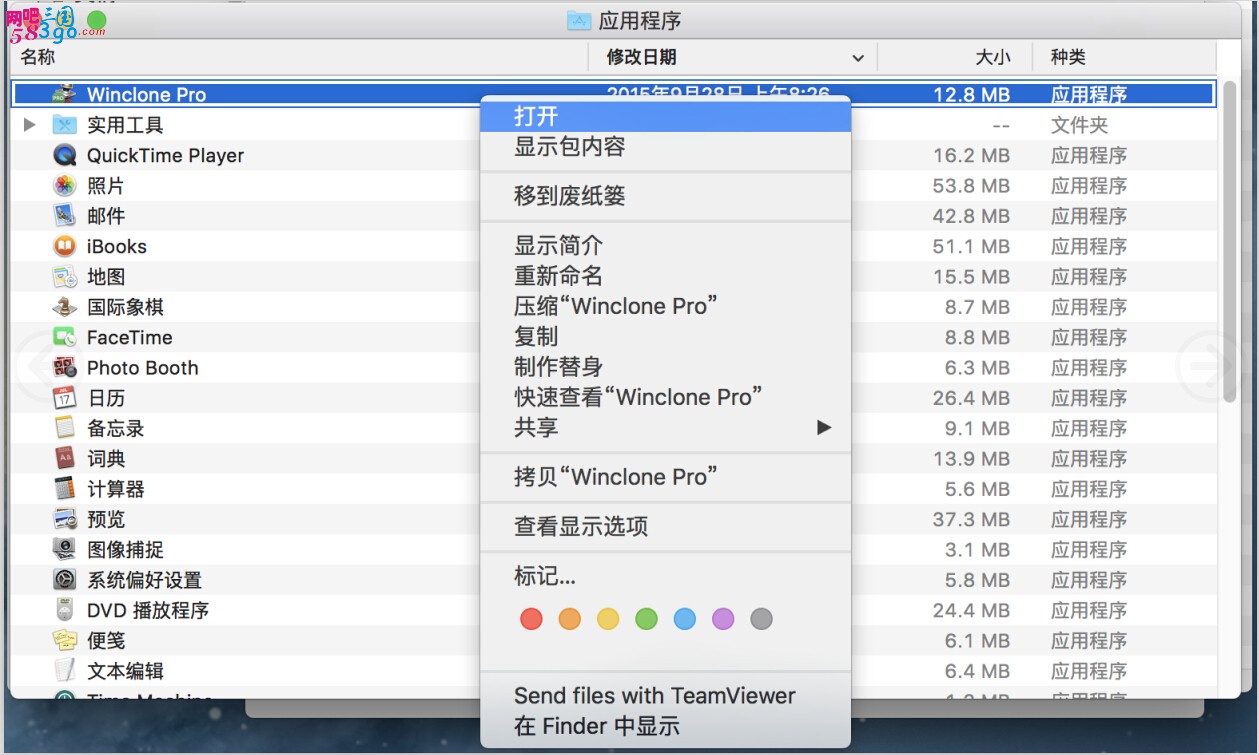The width and height of the screenshot is (1259, 755).
Task: Apply the red tag color
Action: [x=531, y=619]
